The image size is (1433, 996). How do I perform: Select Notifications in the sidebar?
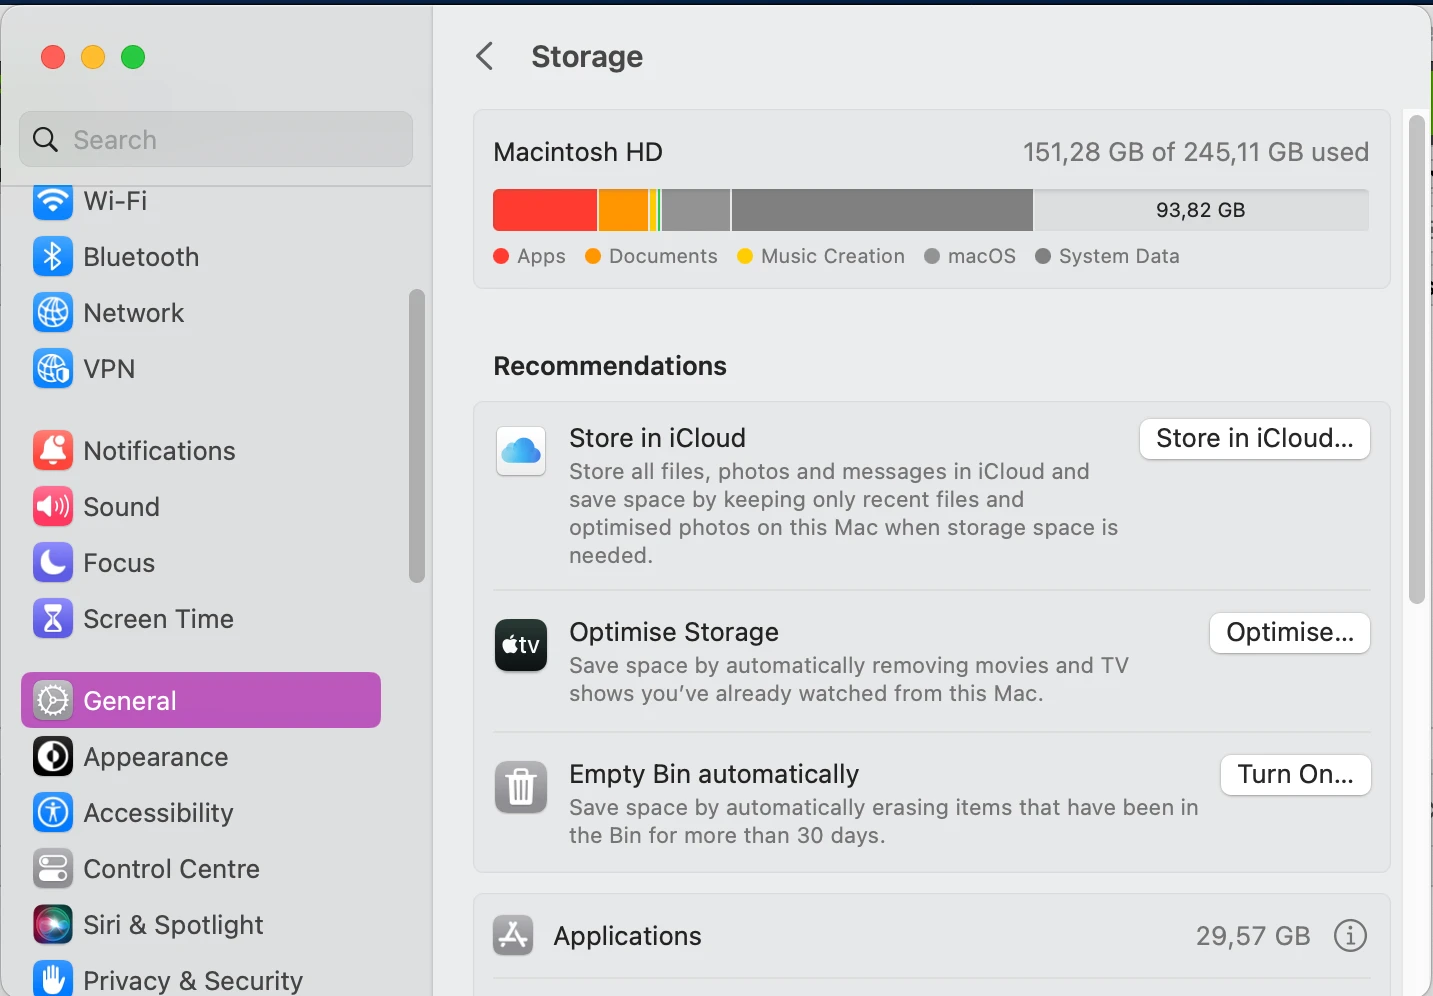click(160, 450)
